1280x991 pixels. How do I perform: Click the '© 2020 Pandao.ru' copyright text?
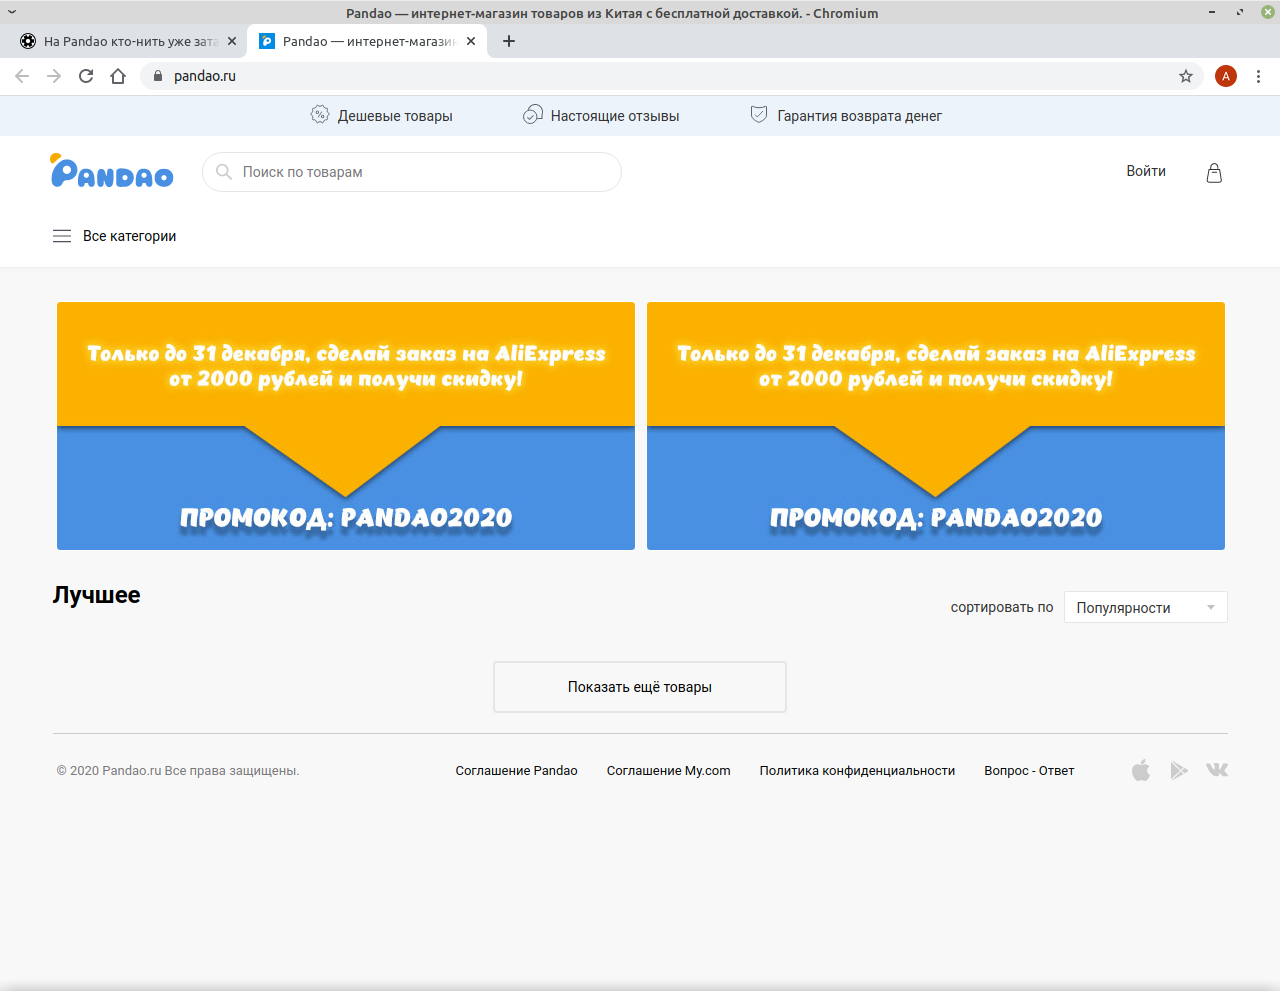point(178,771)
